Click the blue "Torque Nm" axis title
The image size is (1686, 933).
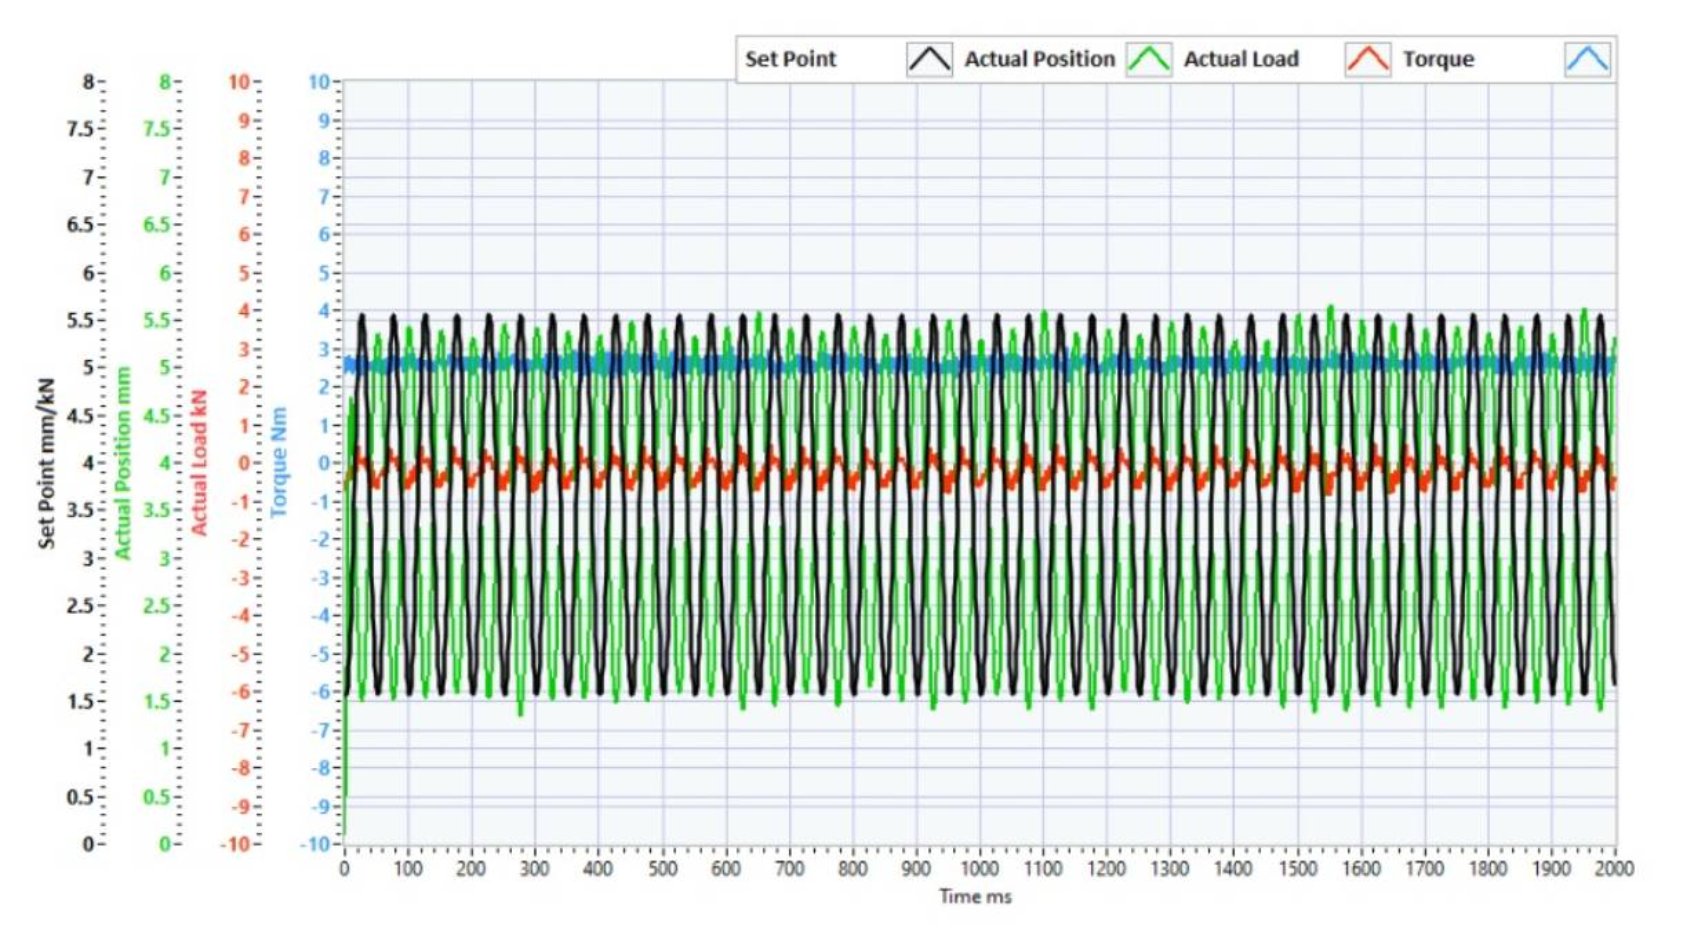279,462
